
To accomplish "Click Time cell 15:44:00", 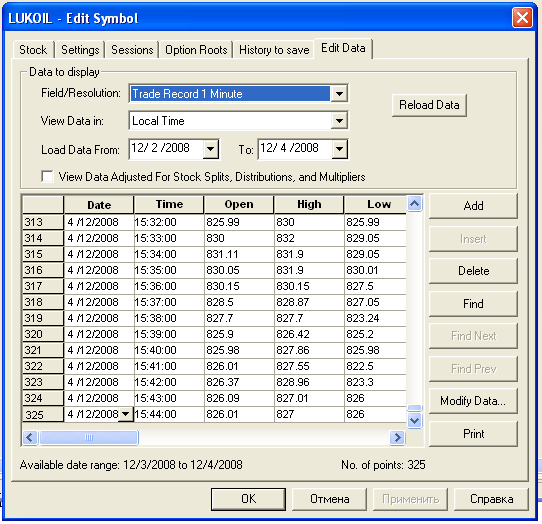I will (x=169, y=414).
